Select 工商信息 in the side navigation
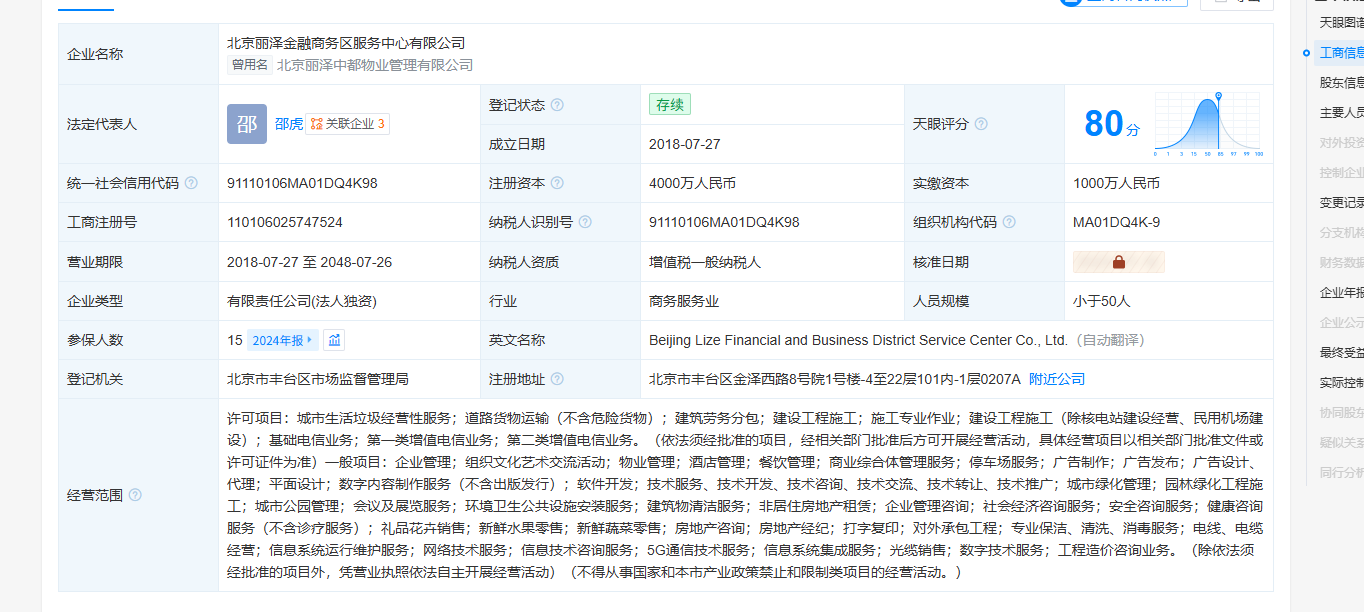Screen dimensions: 1364x612 (1341, 53)
